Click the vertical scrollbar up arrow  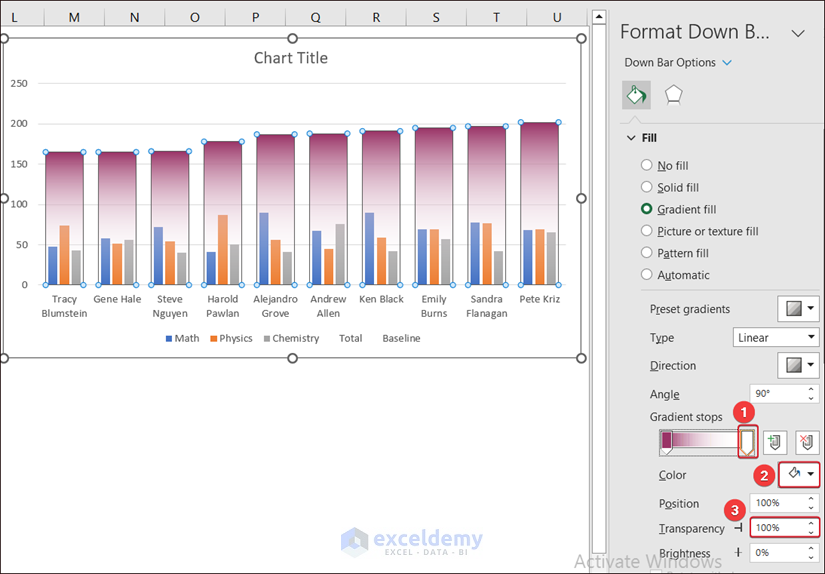[x=599, y=17]
